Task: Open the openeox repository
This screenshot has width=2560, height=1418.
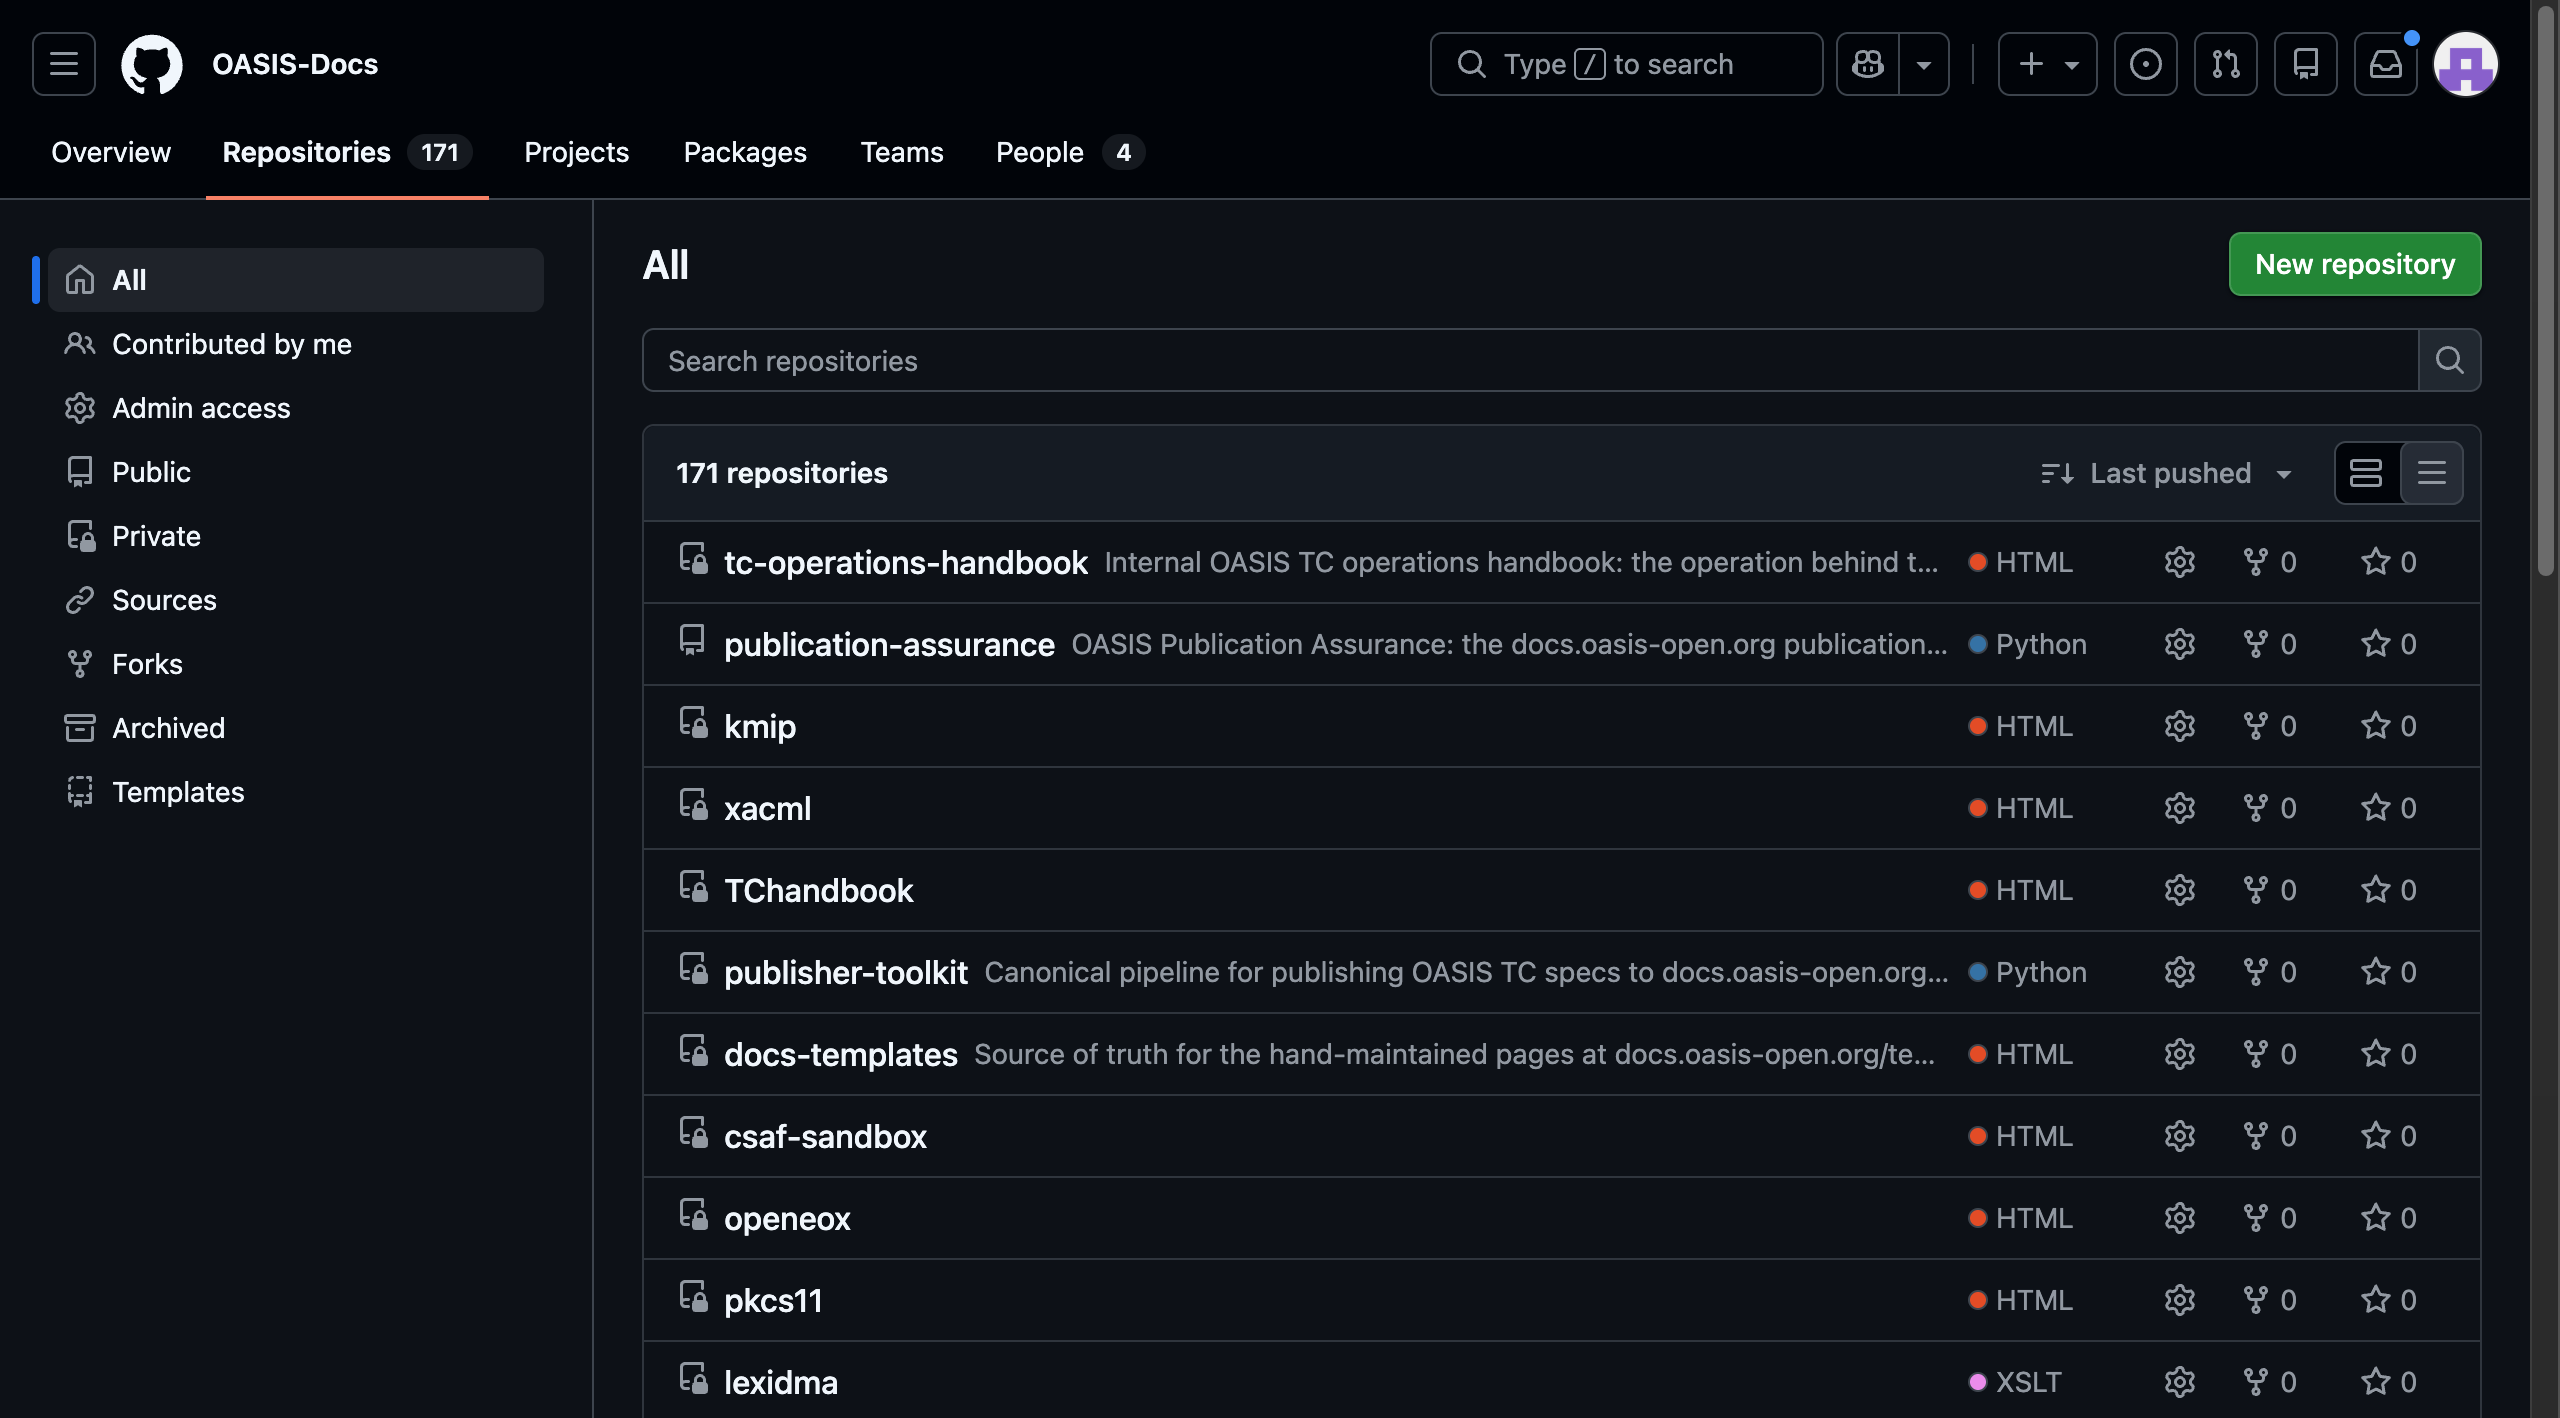Action: tap(787, 1218)
